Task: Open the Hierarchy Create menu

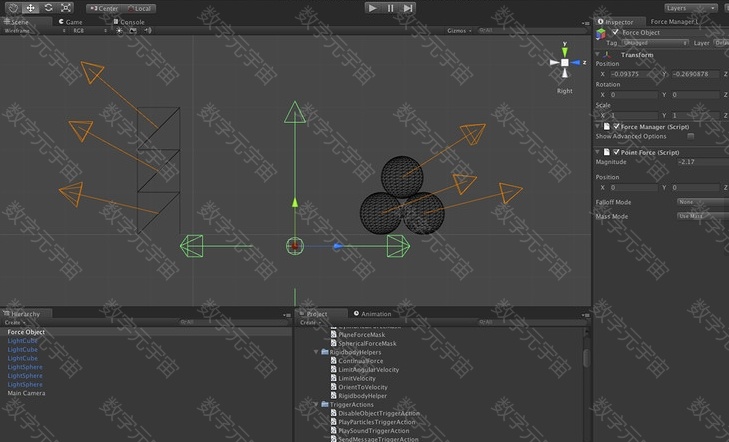Action: coord(13,323)
